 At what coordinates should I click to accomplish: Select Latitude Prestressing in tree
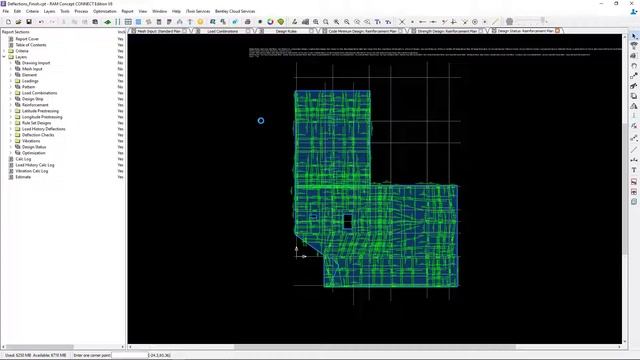(x=40, y=111)
